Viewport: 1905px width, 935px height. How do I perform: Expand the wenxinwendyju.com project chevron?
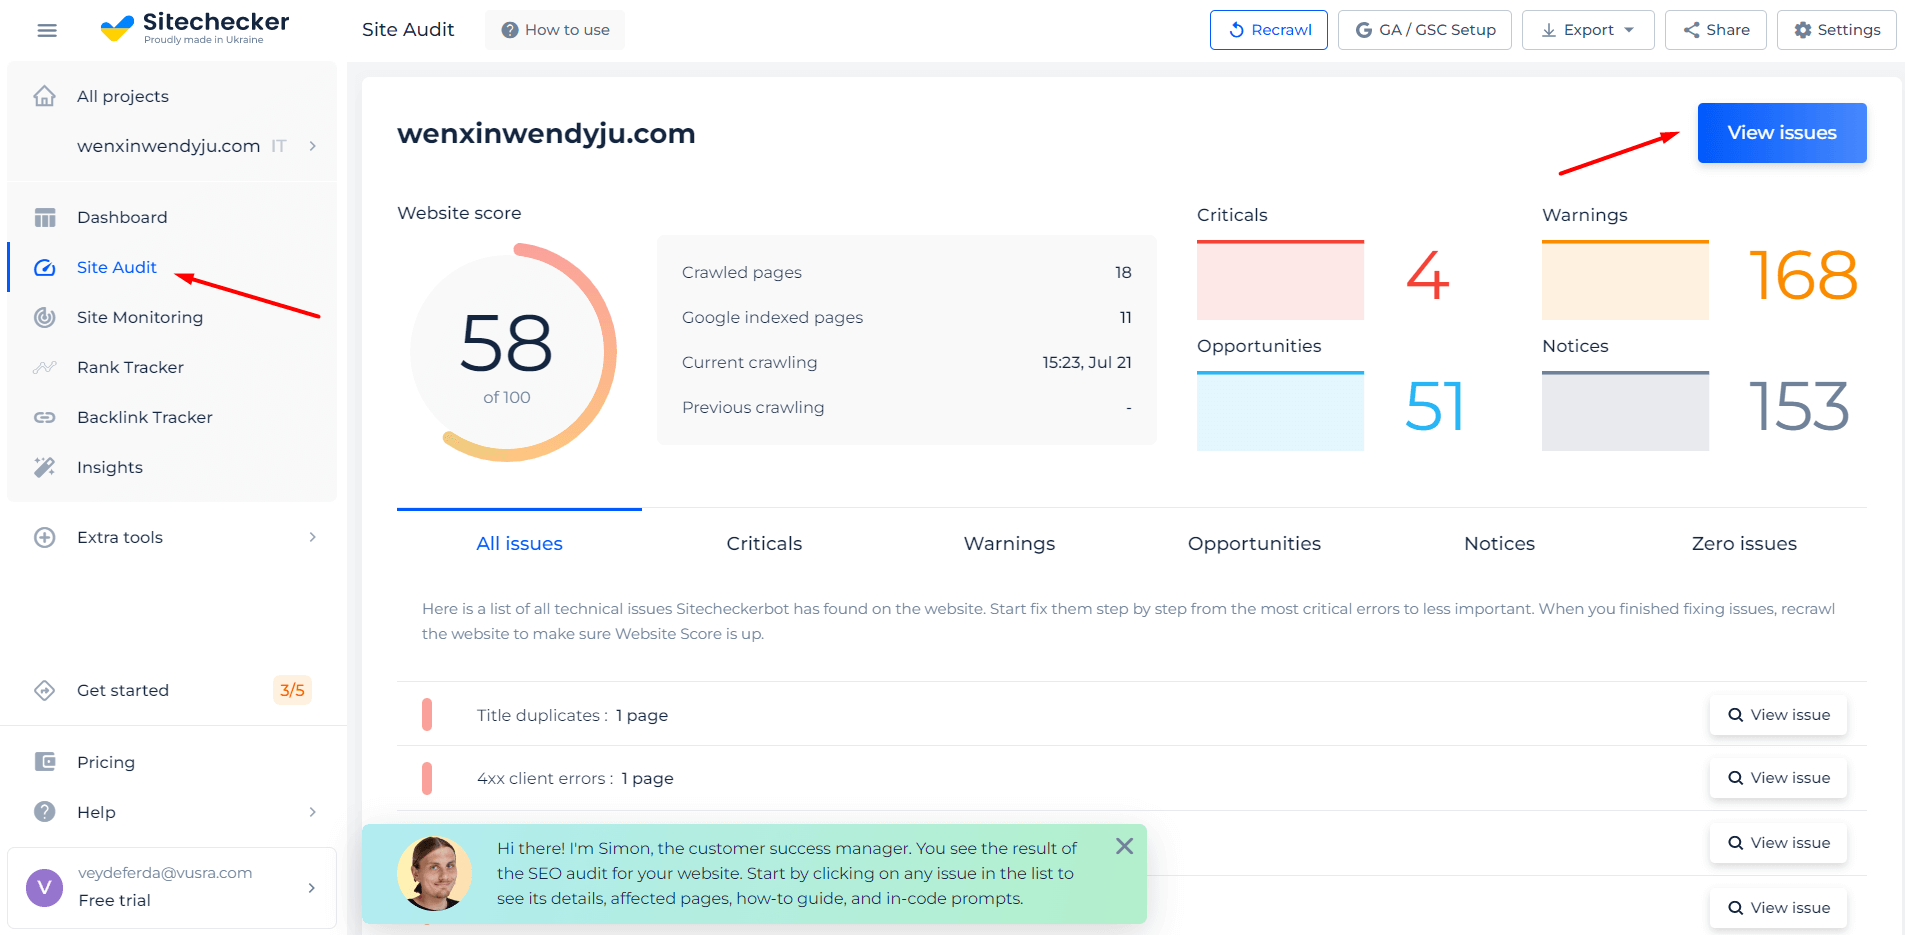(x=313, y=146)
